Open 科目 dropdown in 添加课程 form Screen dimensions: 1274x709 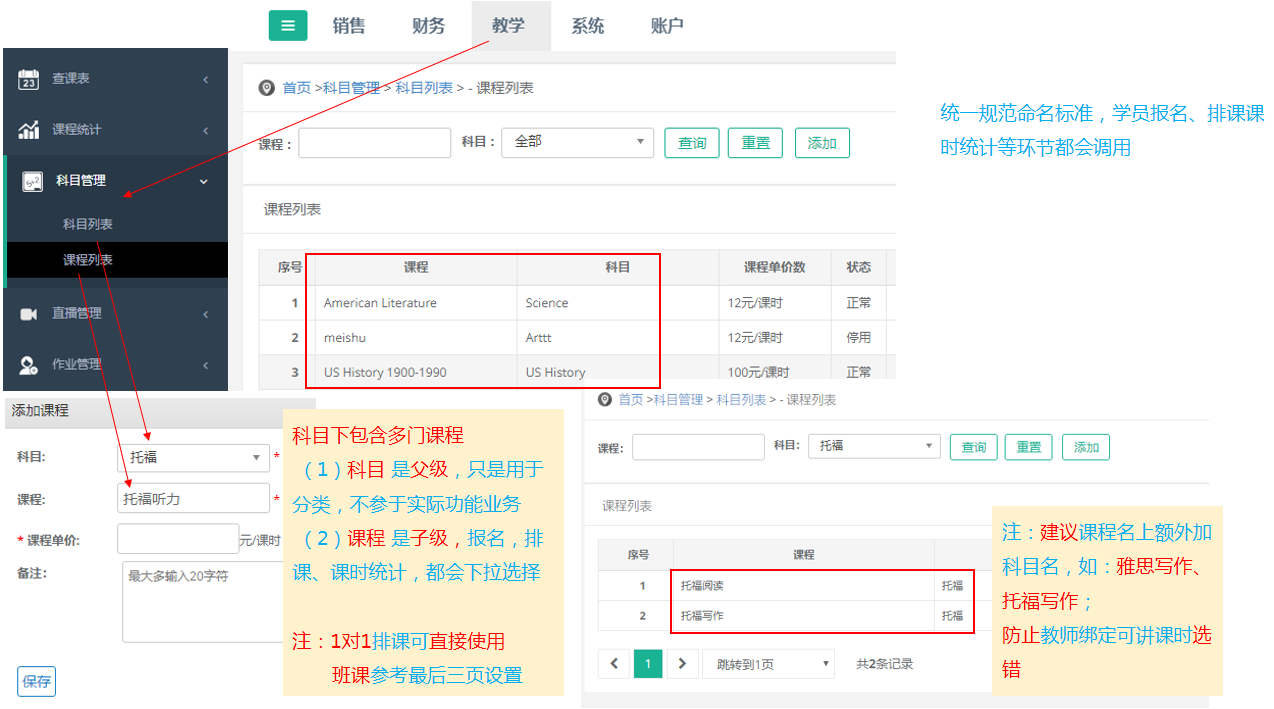click(193, 458)
